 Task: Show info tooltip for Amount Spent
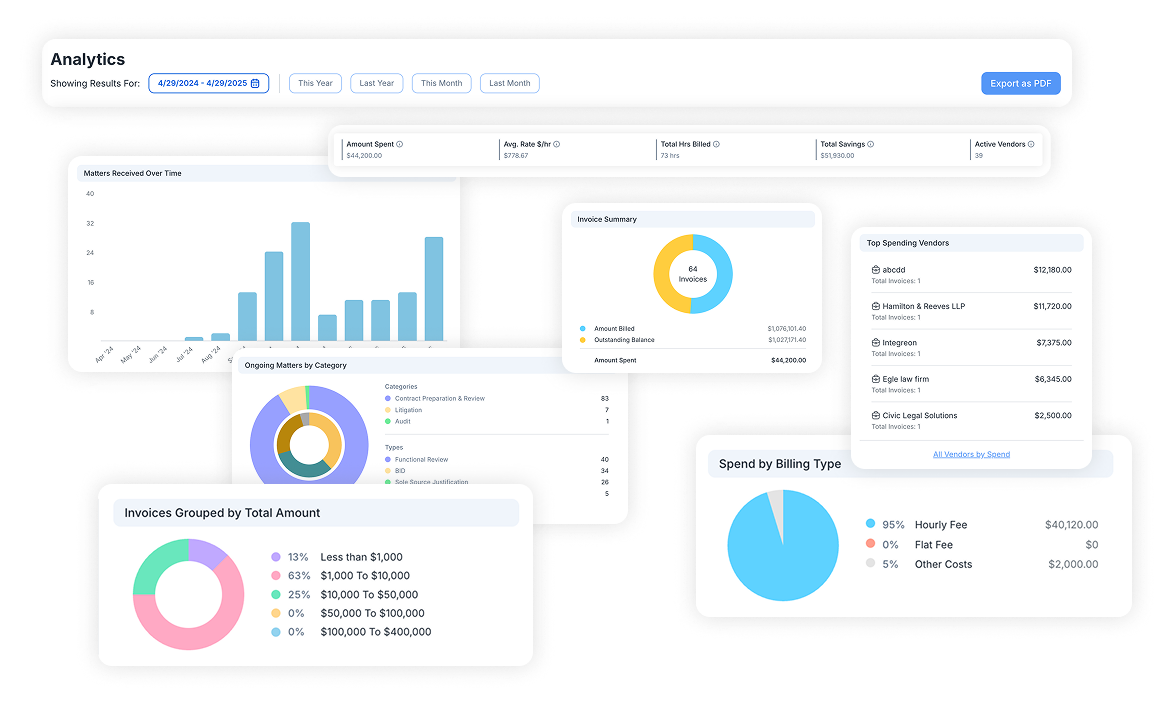[x=400, y=144]
